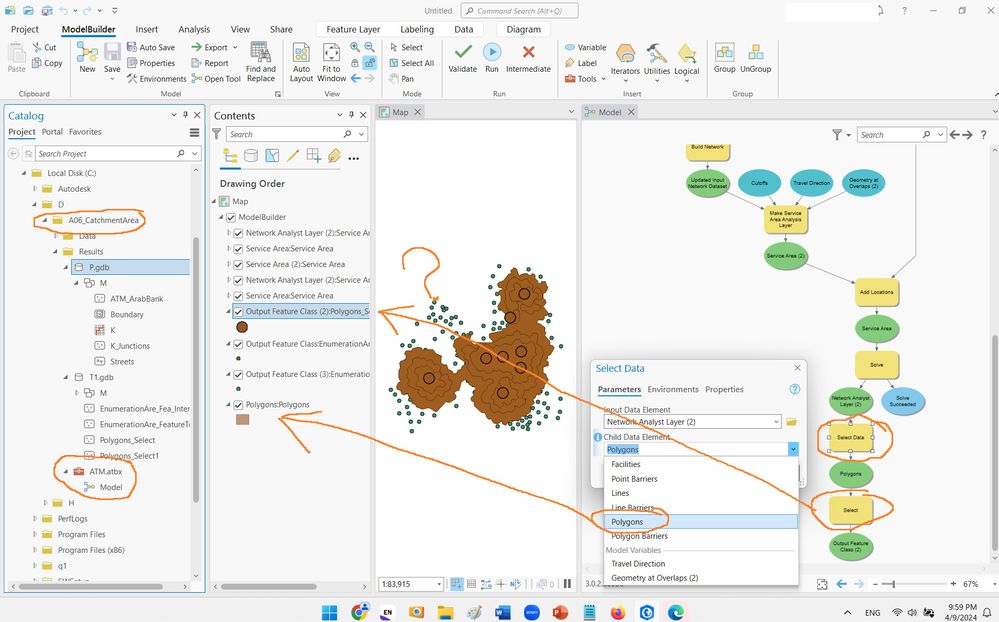The width and height of the screenshot is (999, 622).
Task: Add a Variable from Insert group
Action: click(x=585, y=47)
